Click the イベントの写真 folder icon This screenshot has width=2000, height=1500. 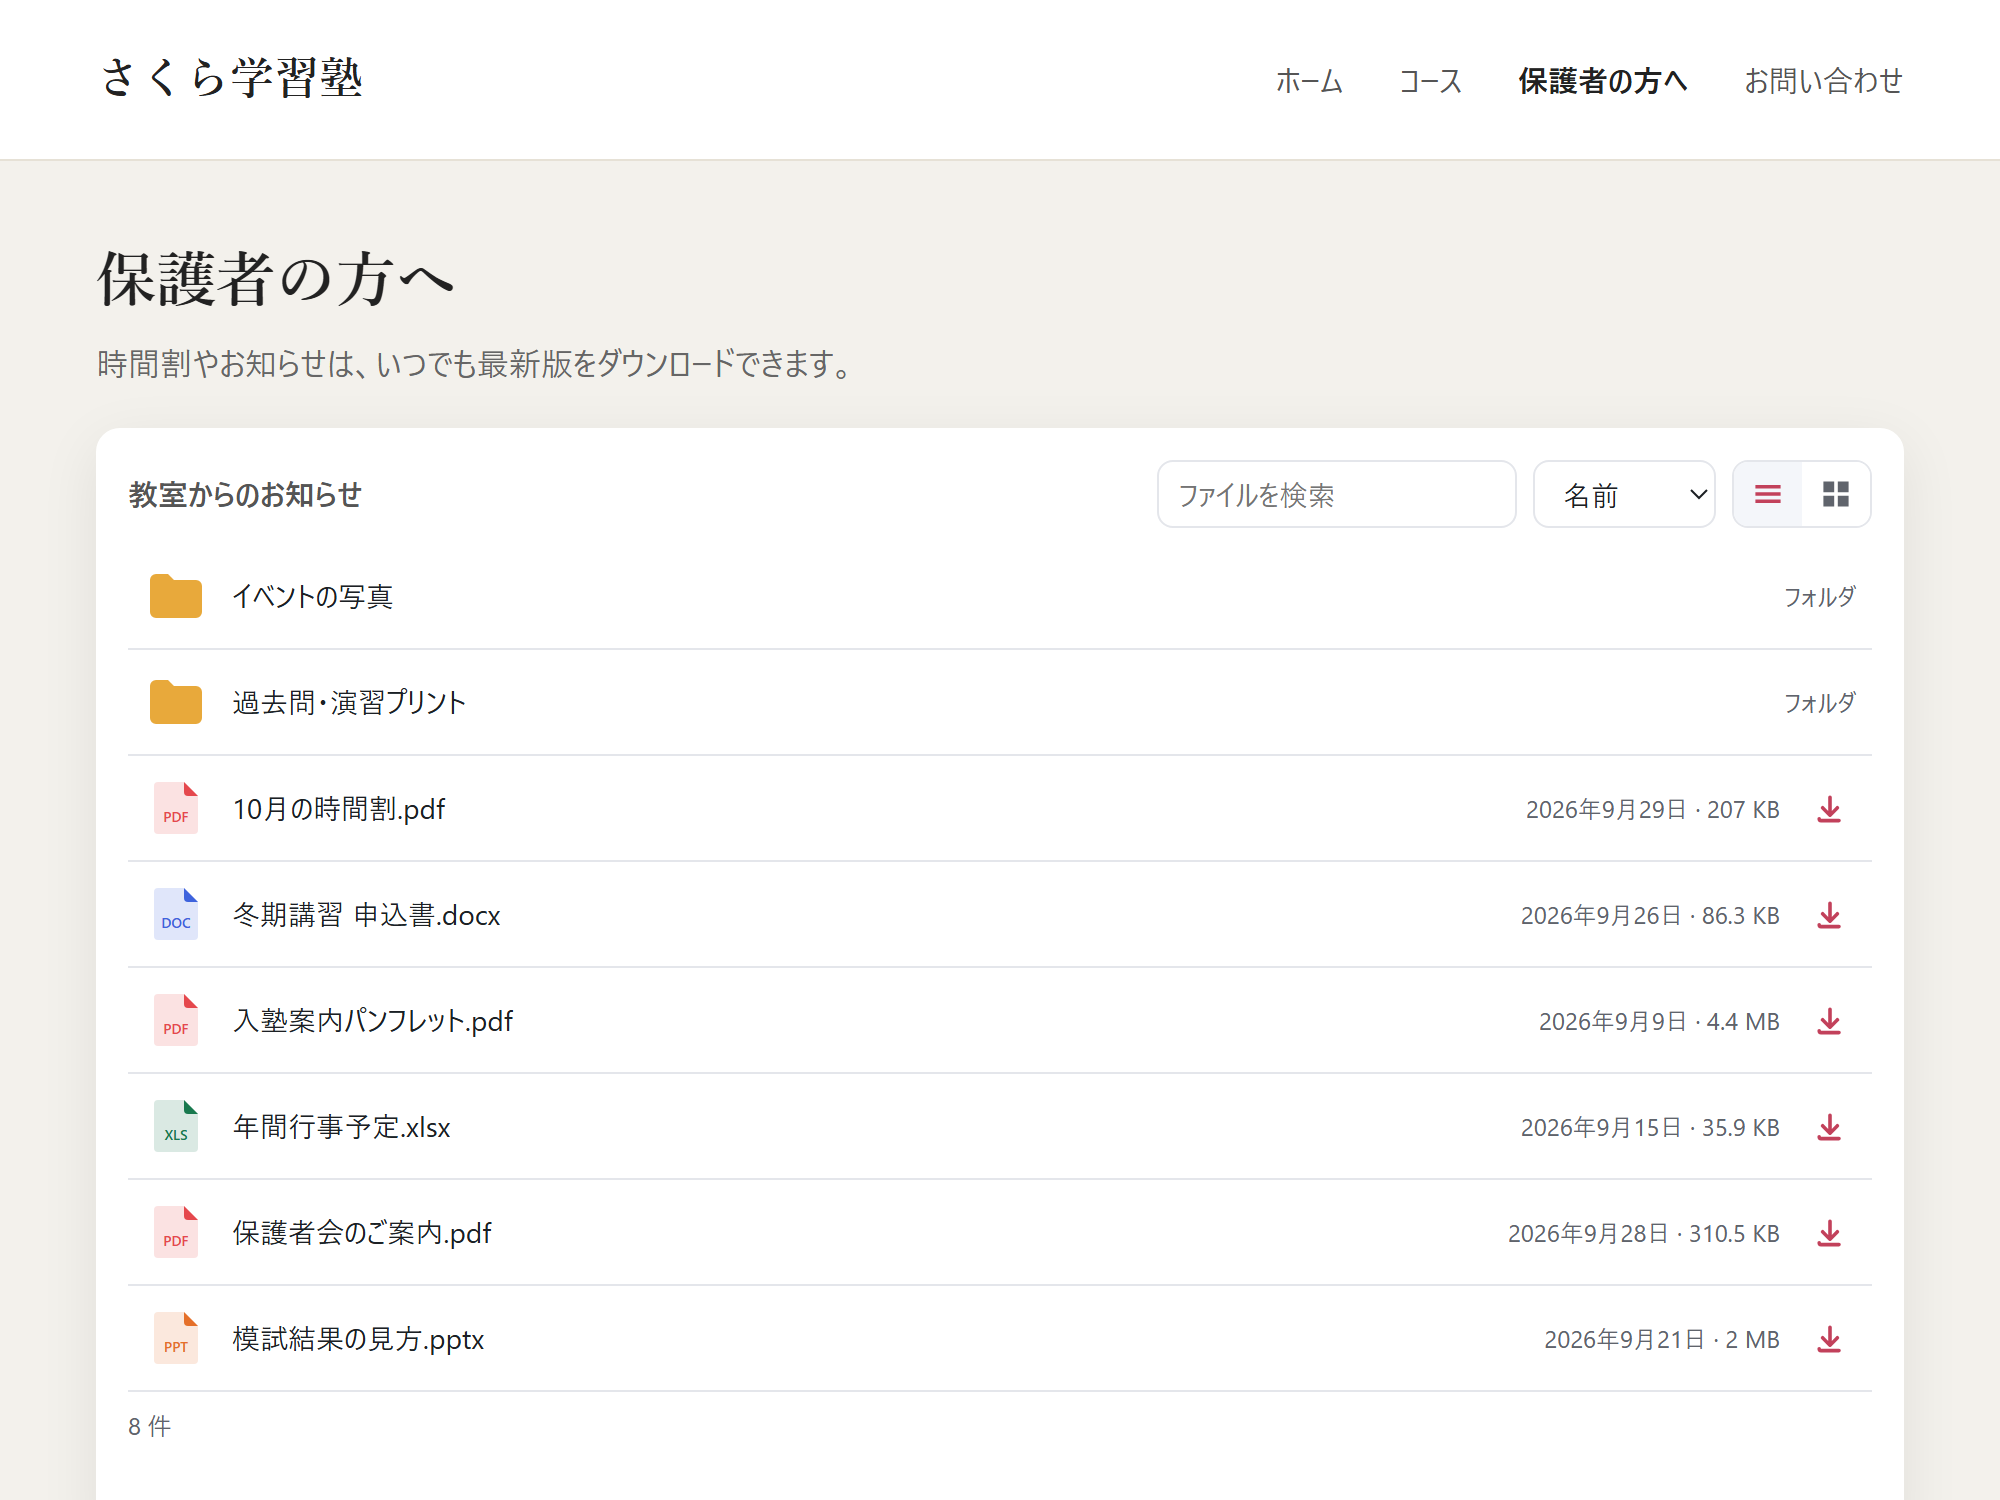coord(176,596)
